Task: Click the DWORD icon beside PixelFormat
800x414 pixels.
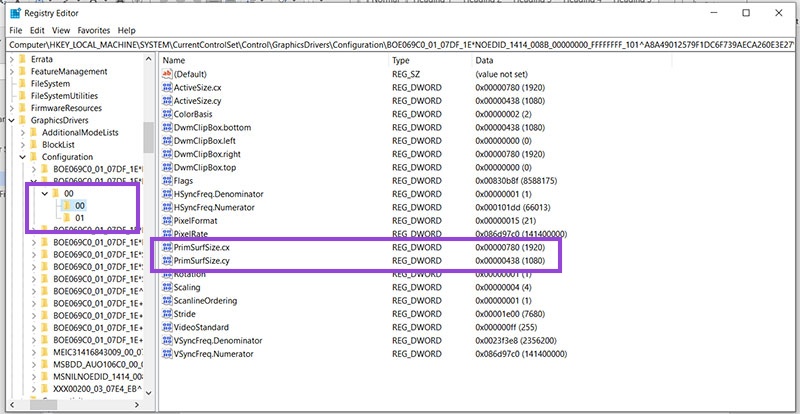Action: 166,219
